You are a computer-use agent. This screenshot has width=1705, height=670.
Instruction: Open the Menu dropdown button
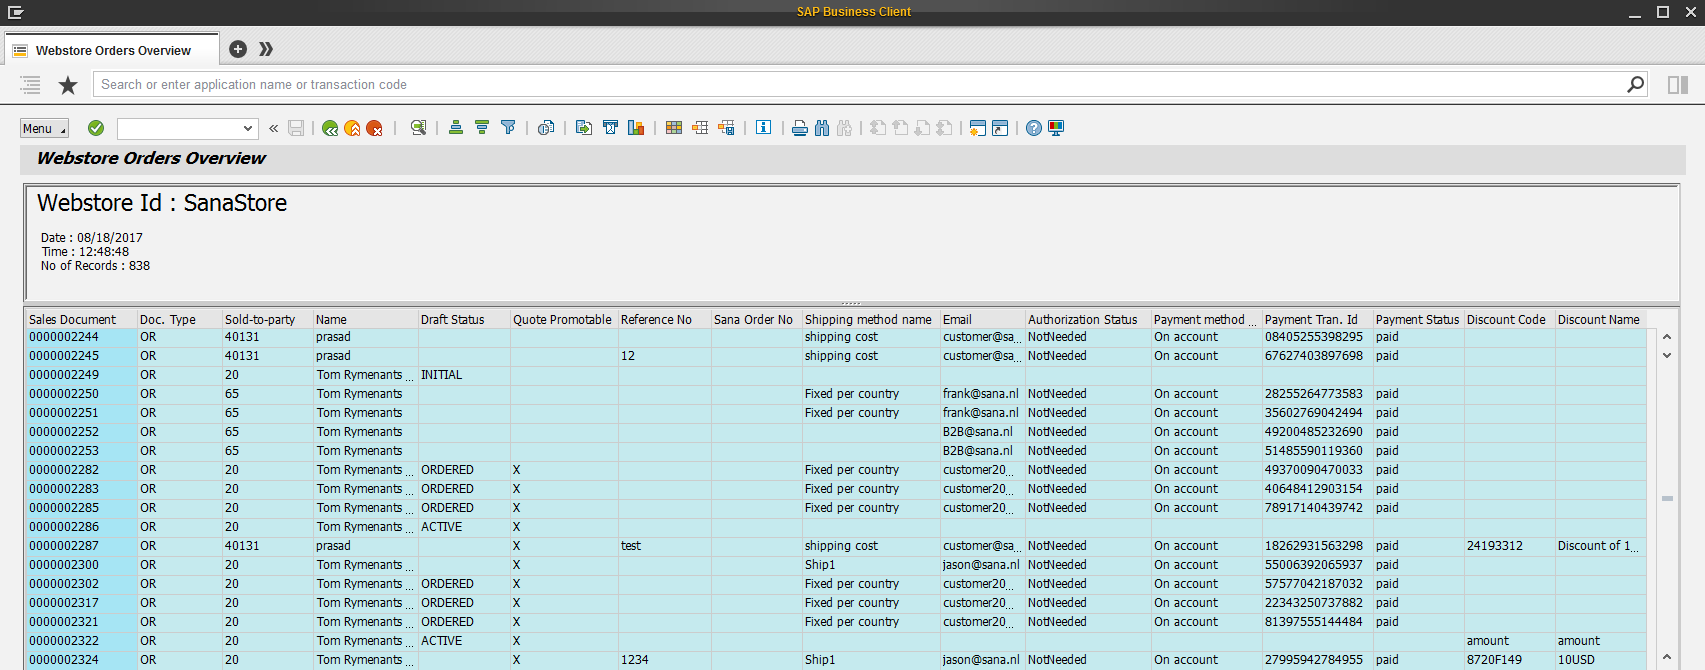coord(45,128)
